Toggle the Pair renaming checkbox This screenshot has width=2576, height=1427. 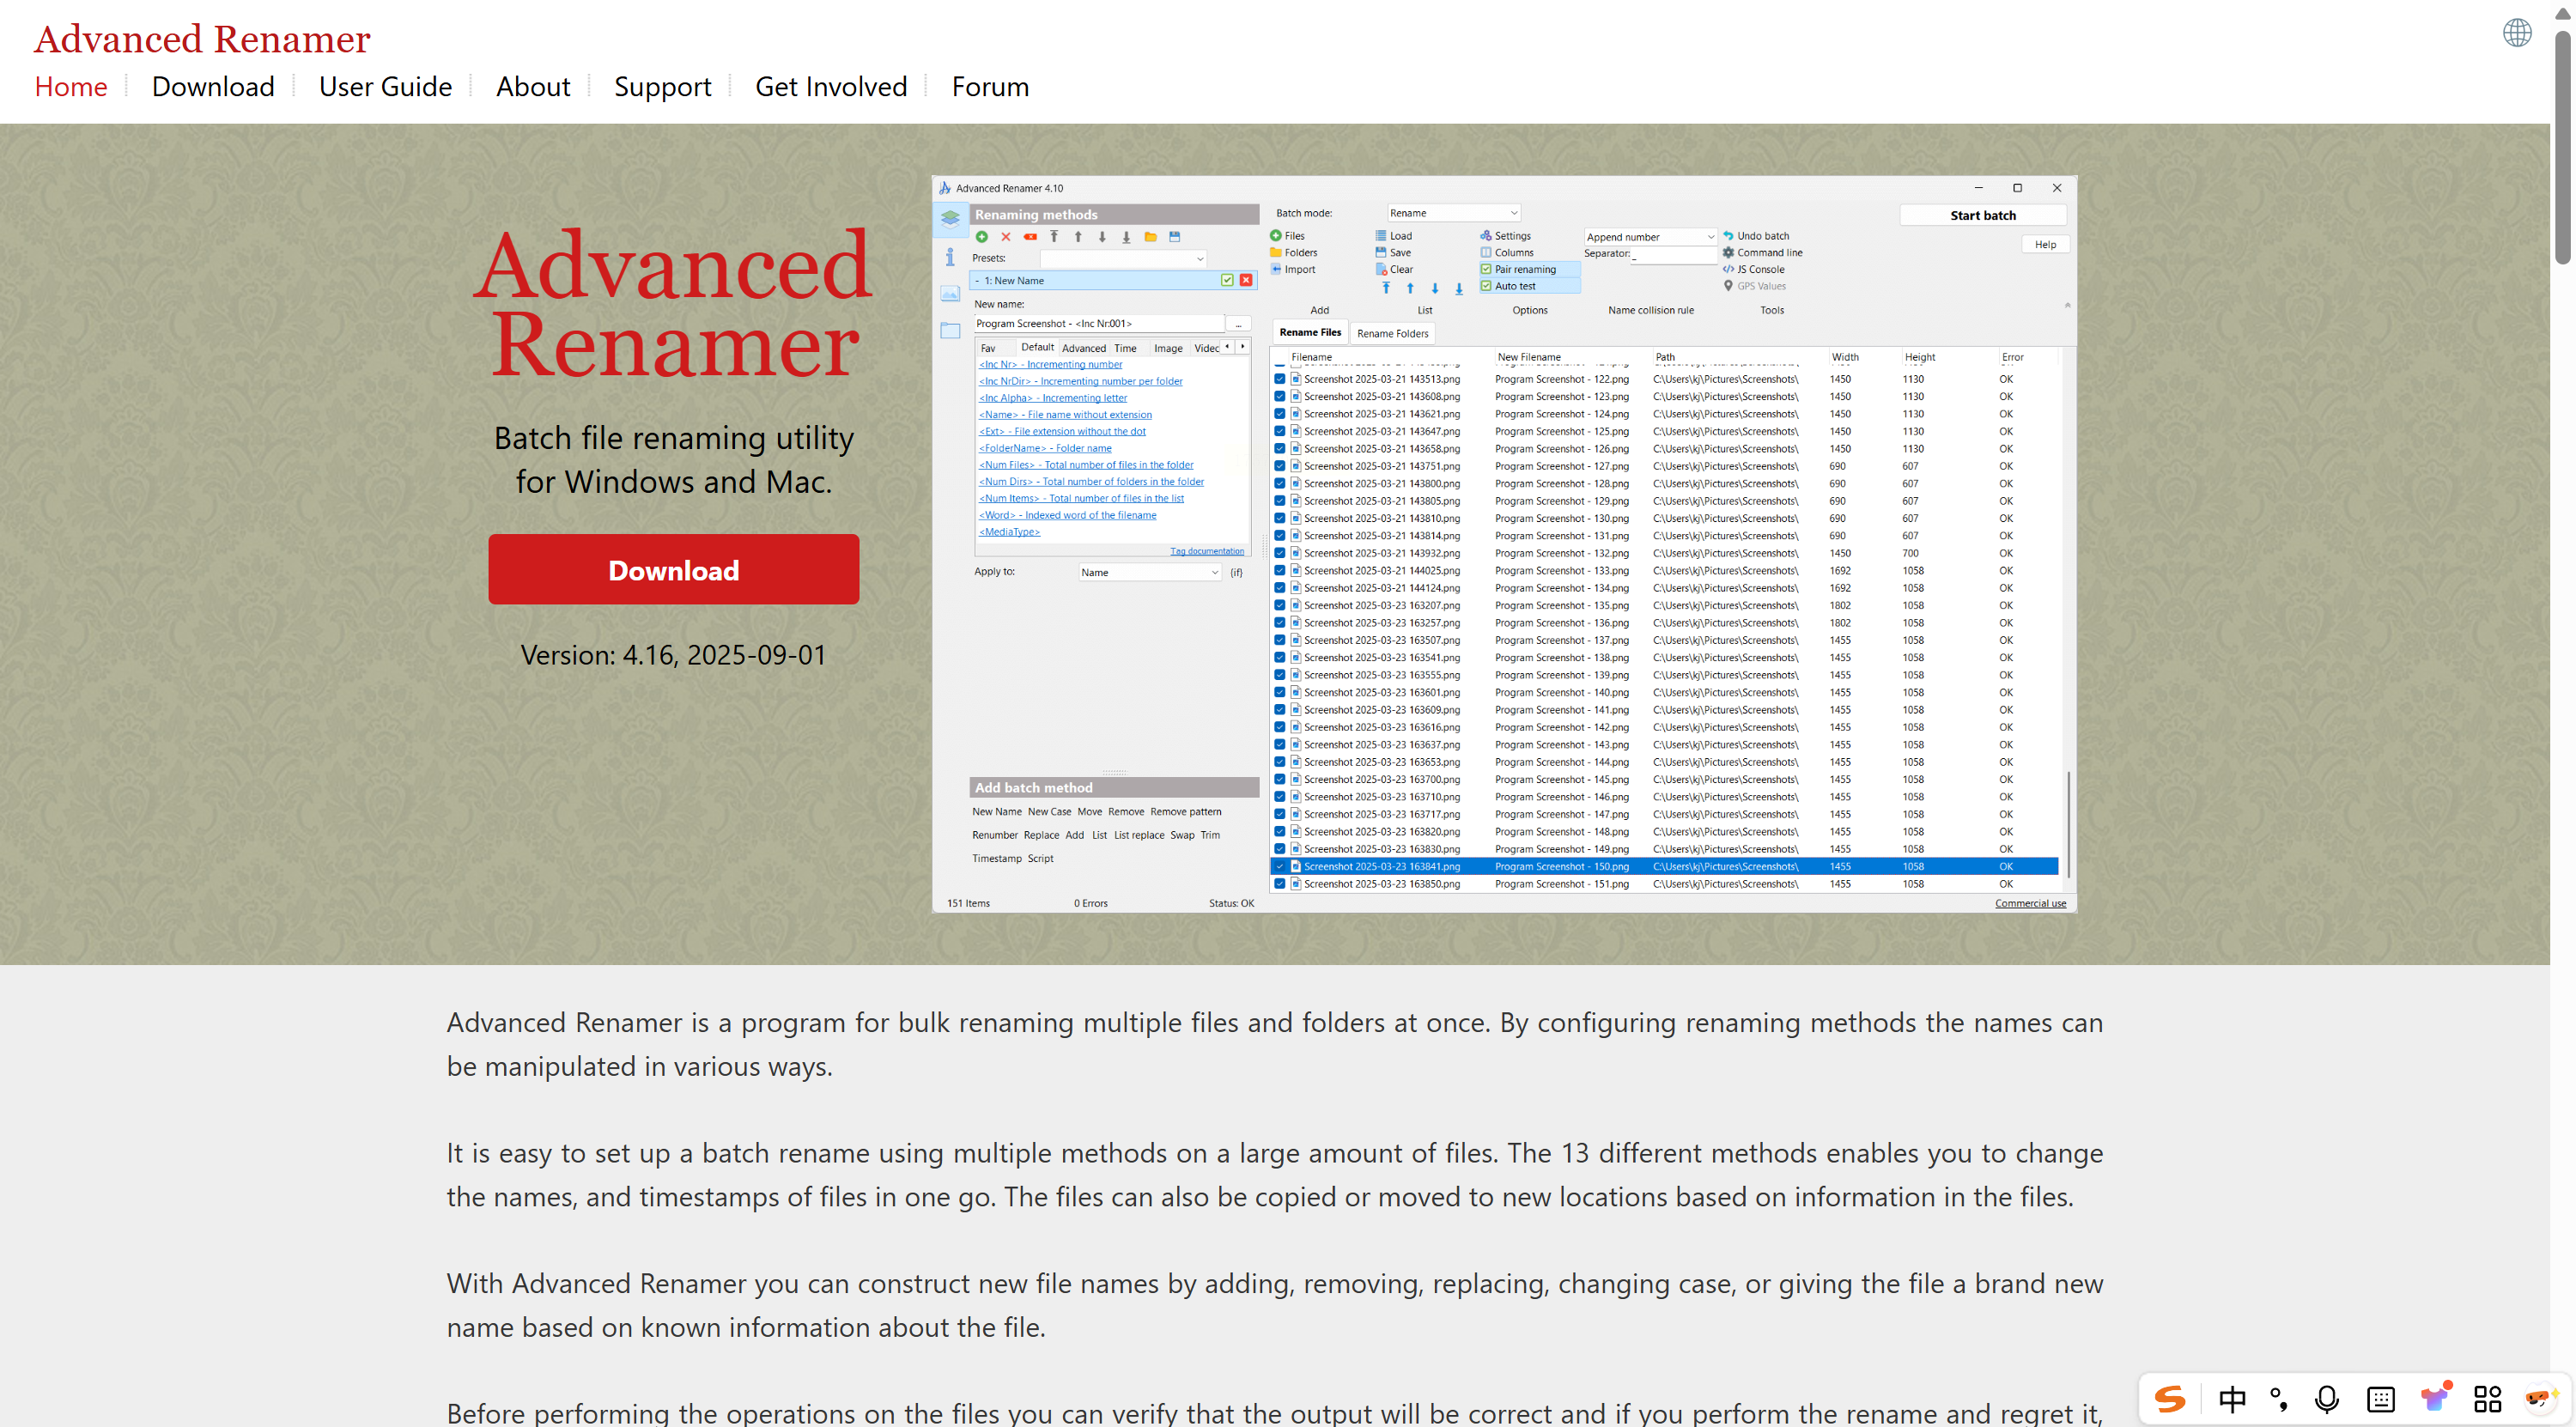click(1486, 270)
